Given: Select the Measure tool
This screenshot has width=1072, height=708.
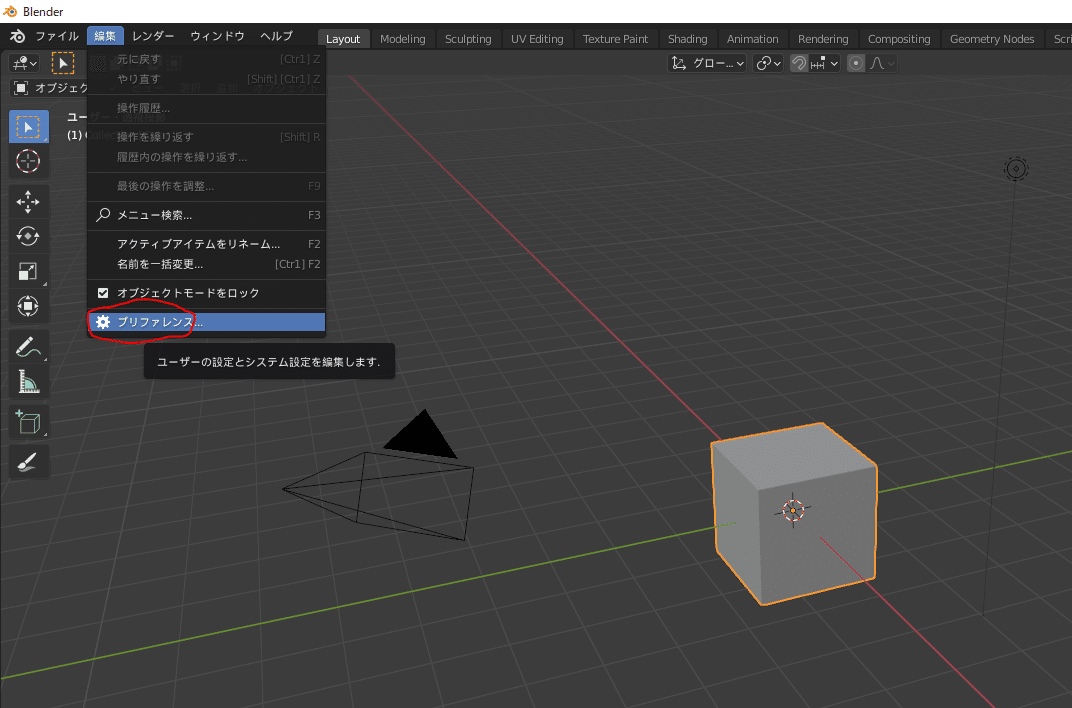Looking at the screenshot, I should pos(28,381).
